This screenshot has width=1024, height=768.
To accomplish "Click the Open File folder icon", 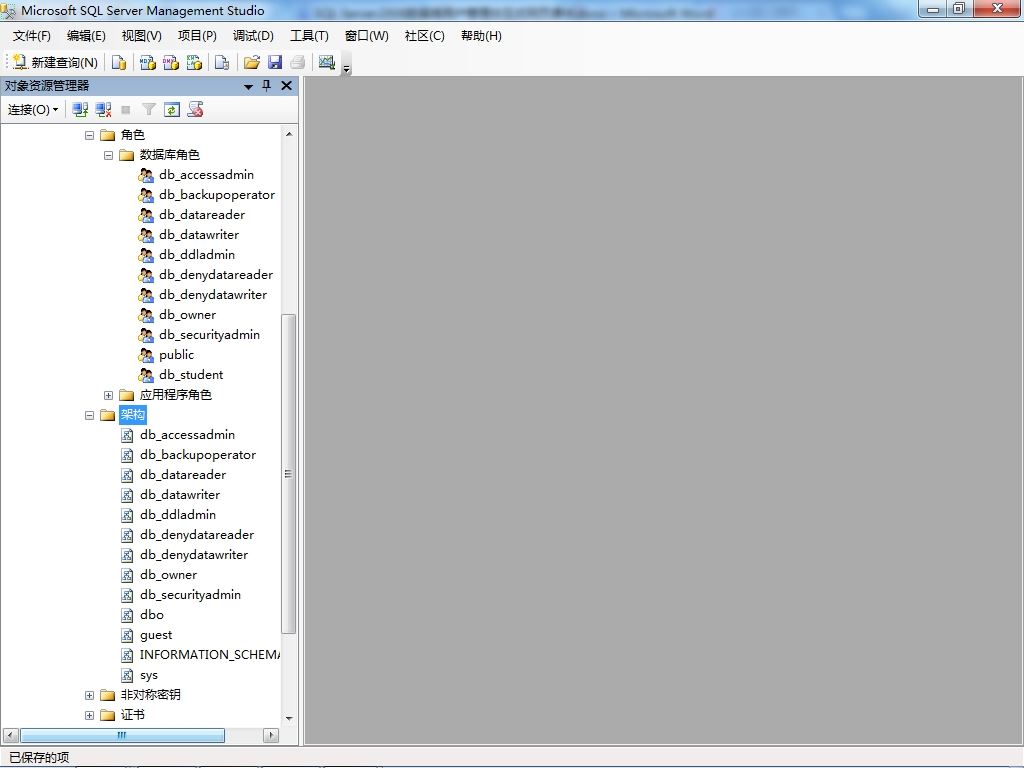I will pos(251,62).
